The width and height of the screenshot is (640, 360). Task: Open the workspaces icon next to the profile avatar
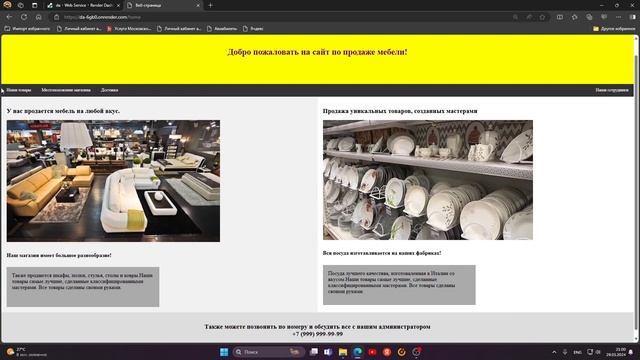click(21, 5)
